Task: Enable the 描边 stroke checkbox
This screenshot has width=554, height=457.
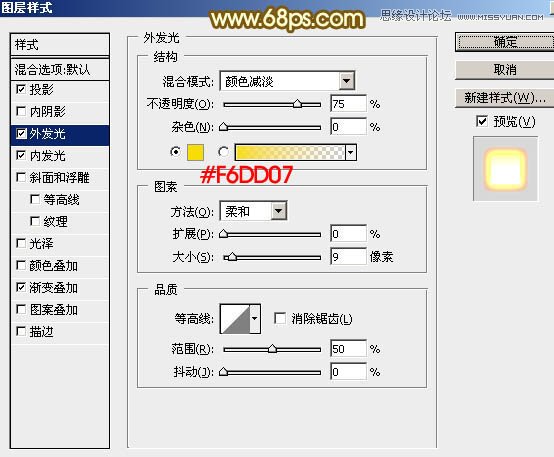Action: point(21,332)
